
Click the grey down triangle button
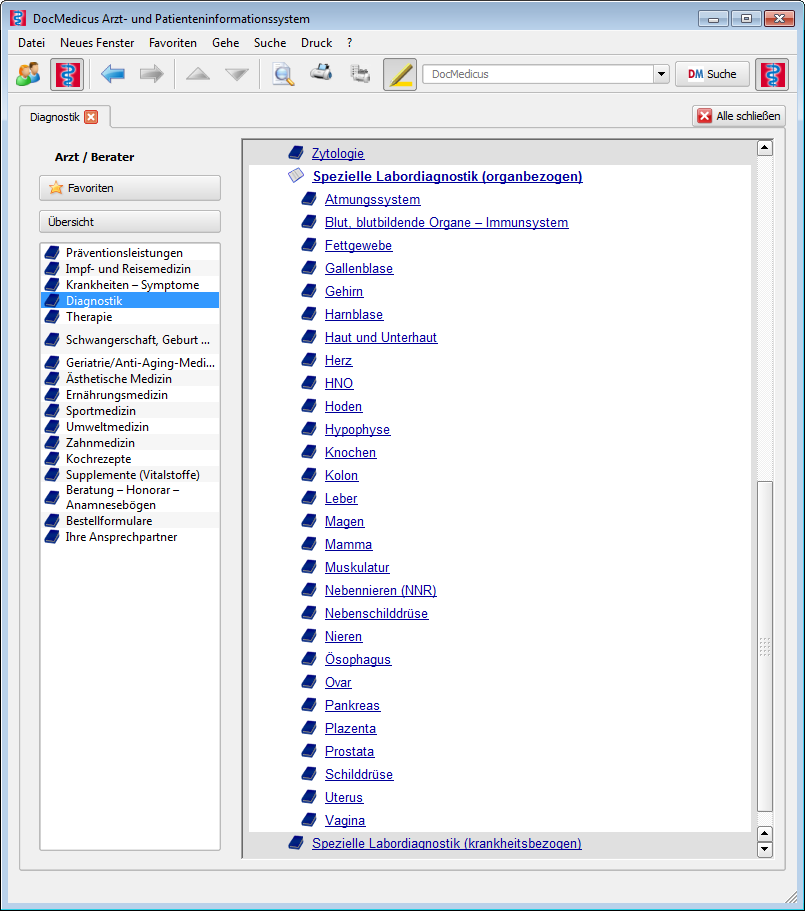tap(236, 74)
